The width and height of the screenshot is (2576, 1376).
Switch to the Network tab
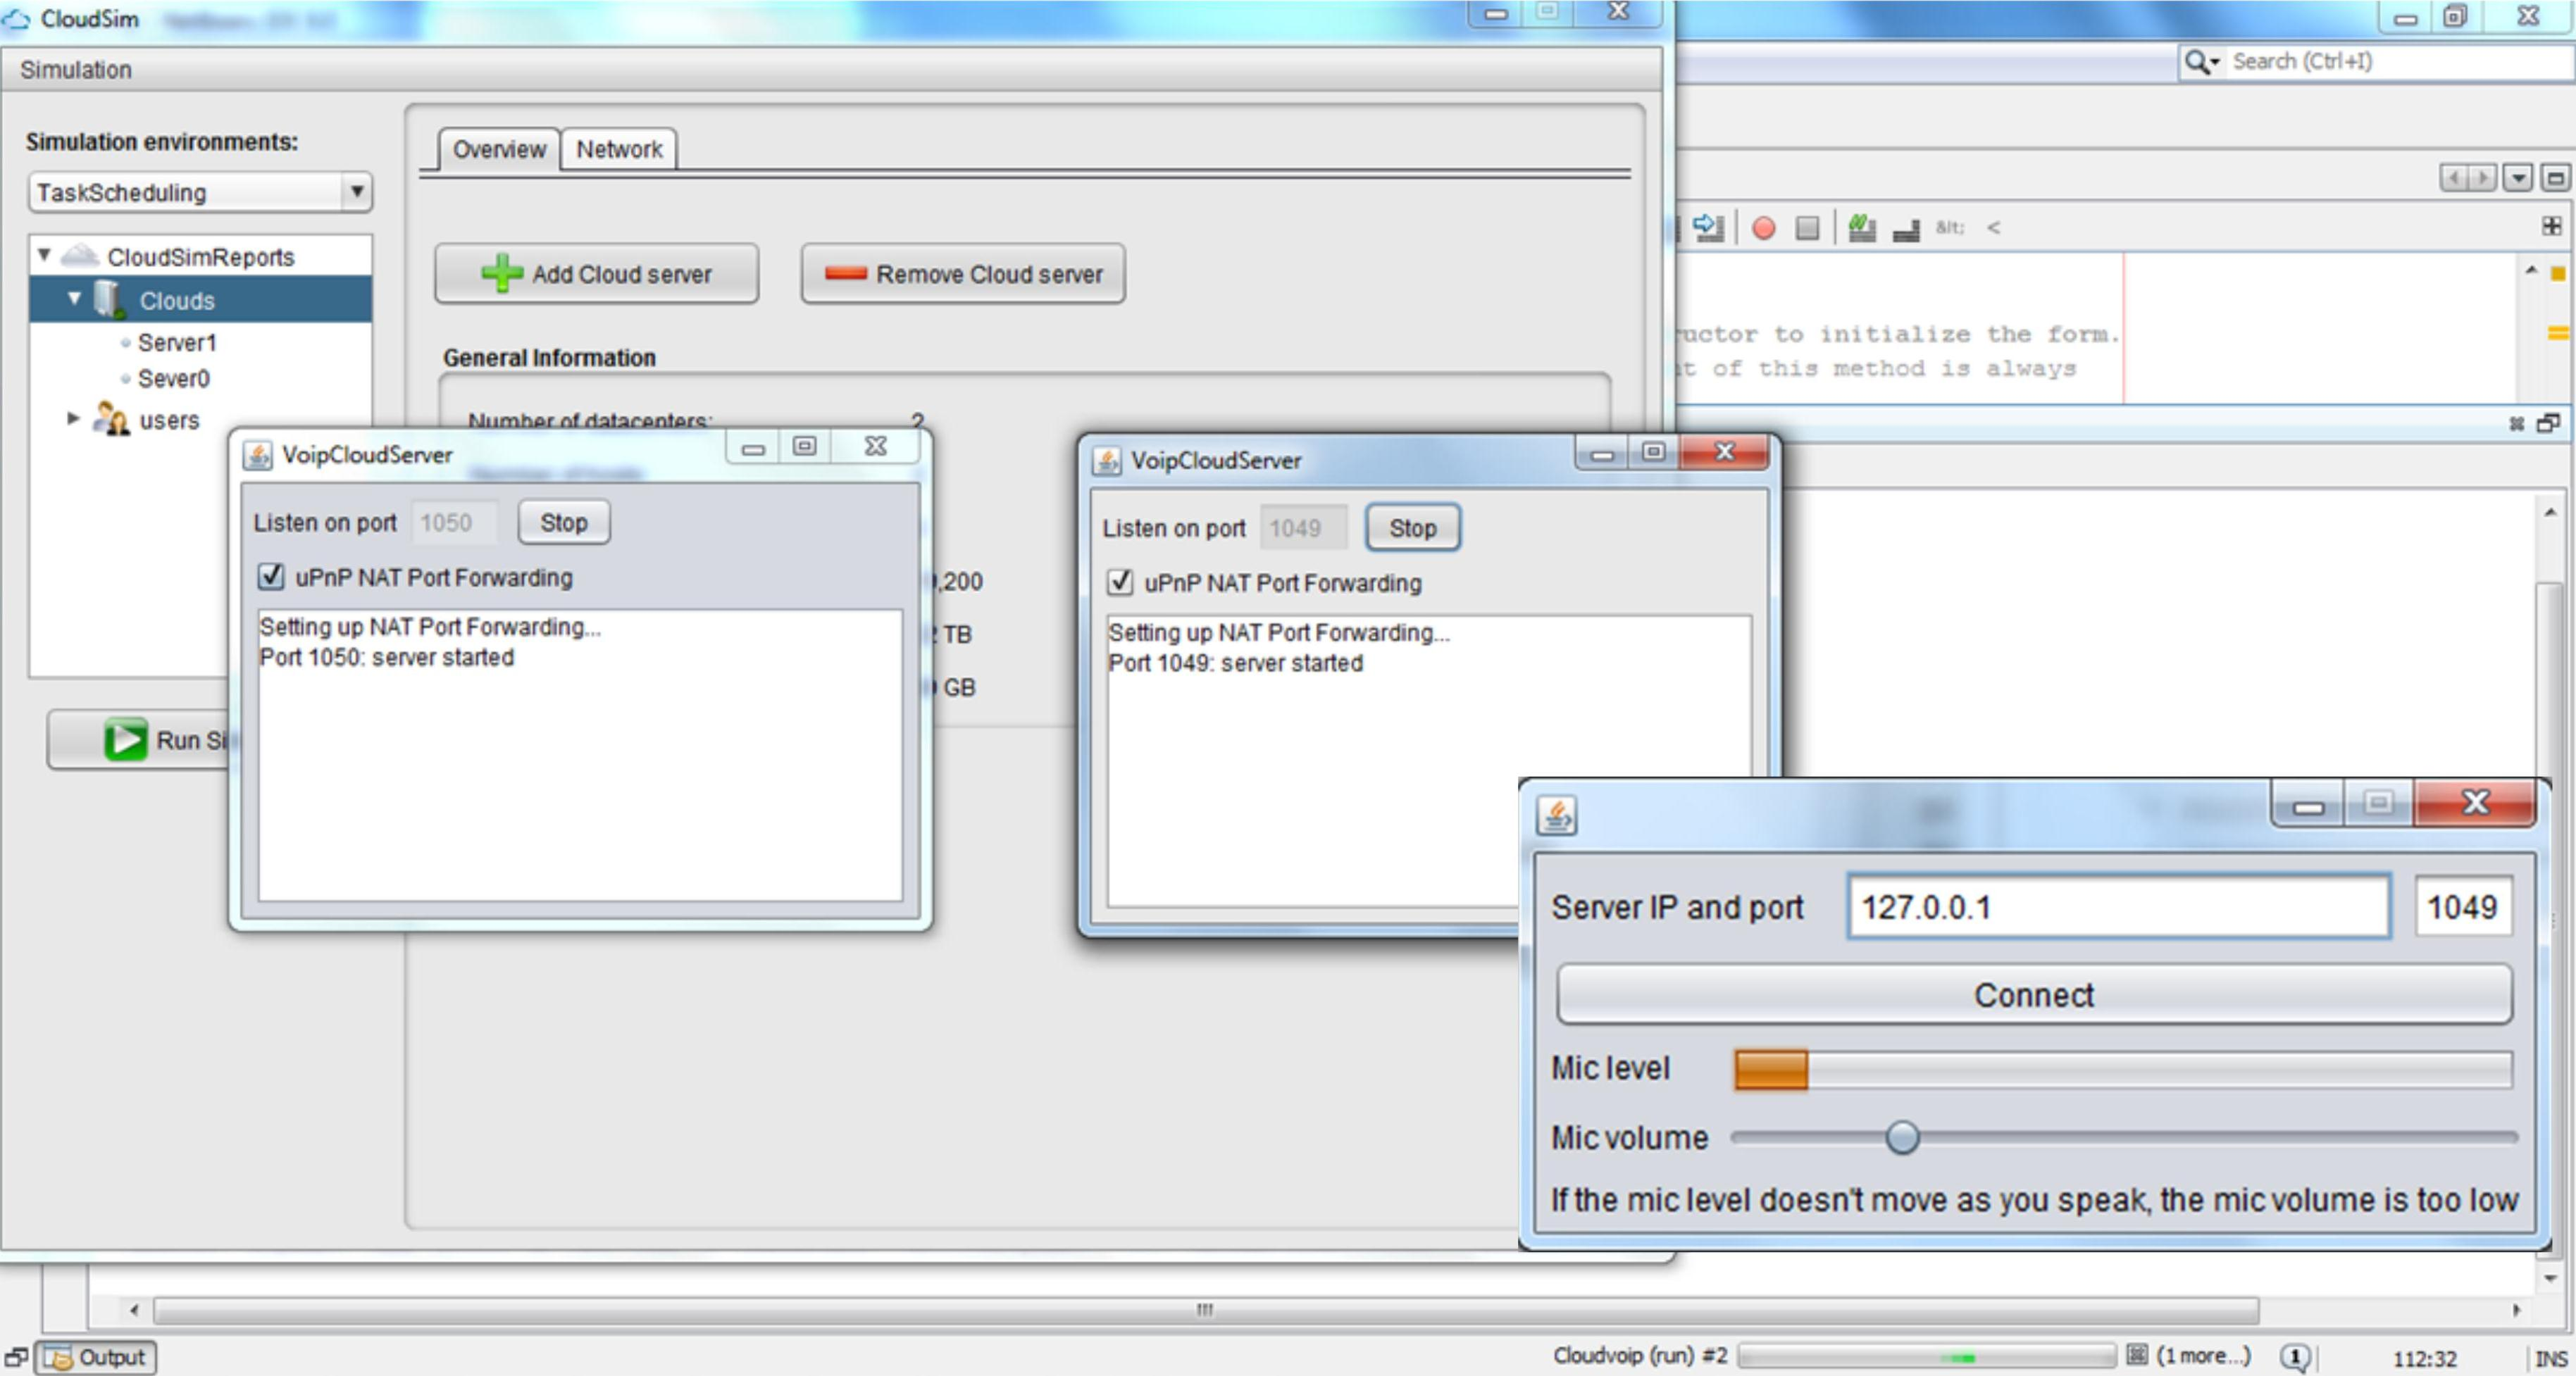point(617,150)
